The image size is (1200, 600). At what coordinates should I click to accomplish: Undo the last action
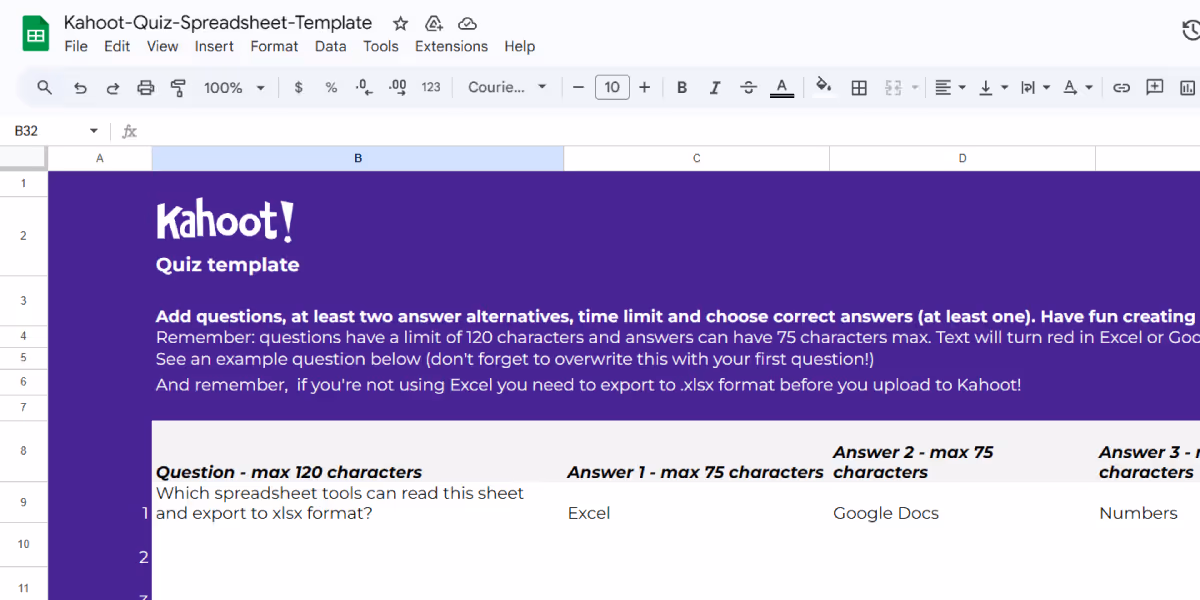point(80,88)
